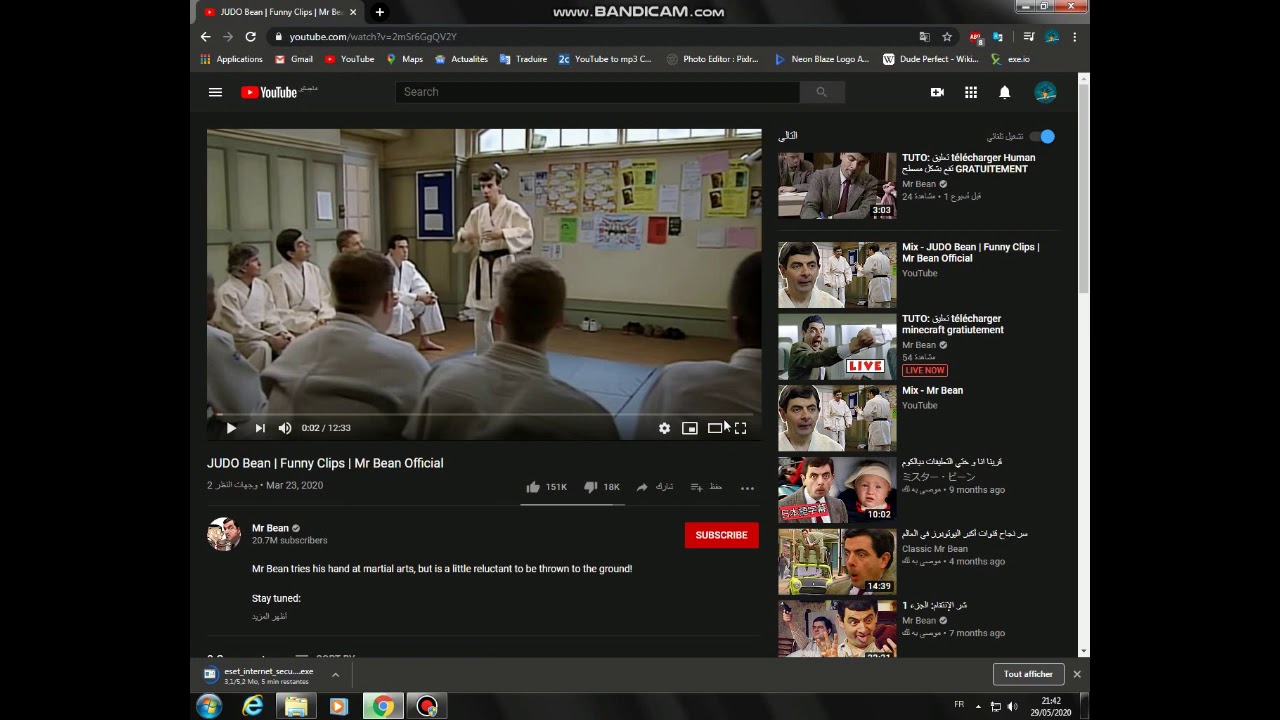Click the address bar URL
Image resolution: width=1280 pixels, height=720 pixels.
[x=373, y=37]
